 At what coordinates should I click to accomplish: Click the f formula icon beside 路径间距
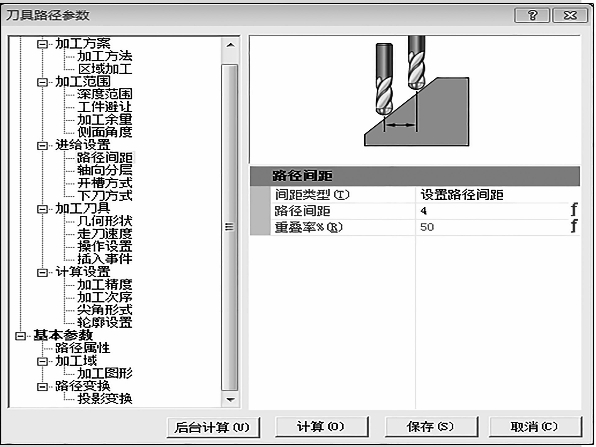pyautogui.click(x=574, y=210)
